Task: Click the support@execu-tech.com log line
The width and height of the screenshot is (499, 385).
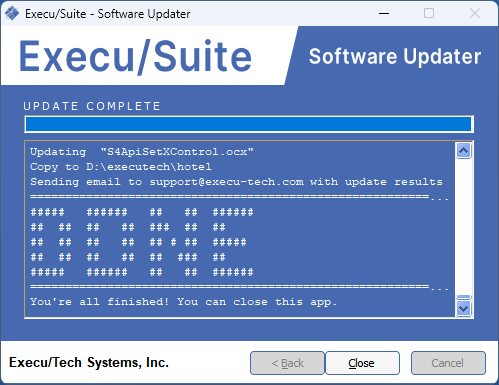Action: [236, 182]
